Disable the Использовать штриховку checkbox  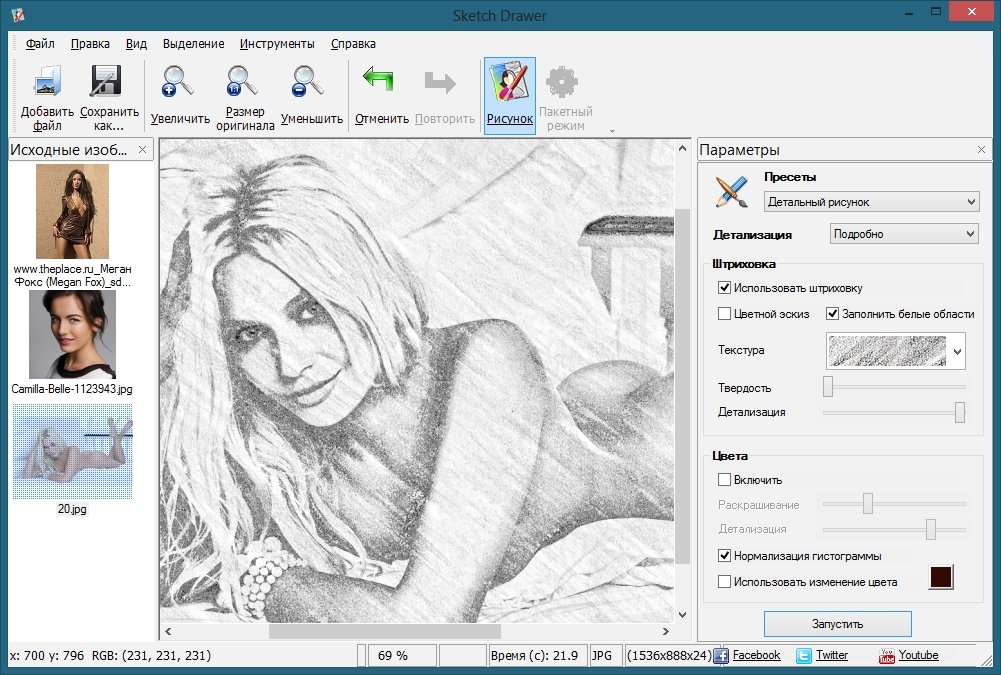pyautogui.click(x=725, y=288)
